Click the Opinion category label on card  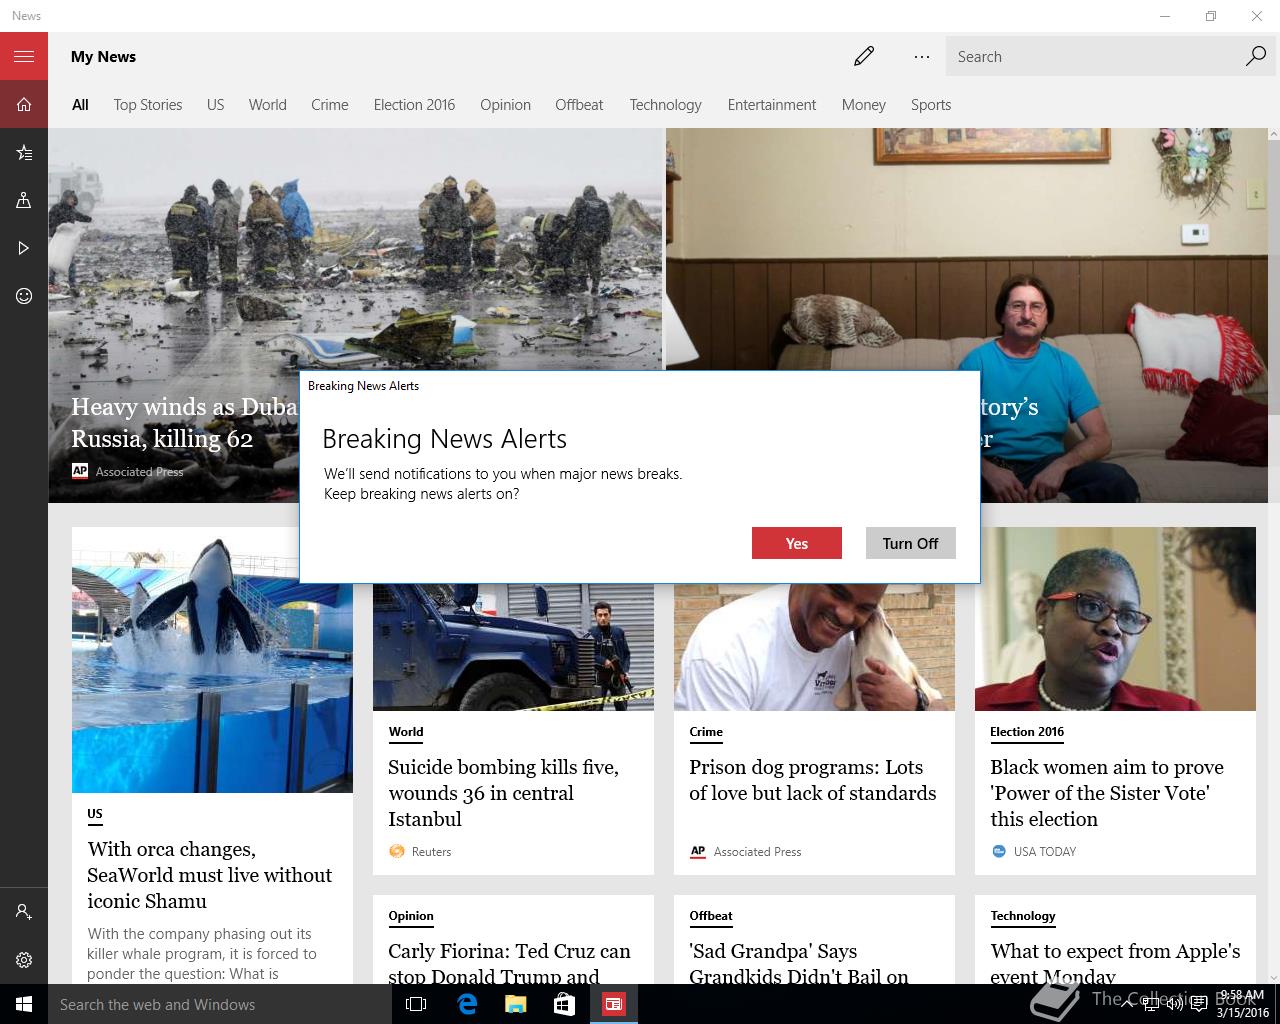pyautogui.click(x=411, y=916)
